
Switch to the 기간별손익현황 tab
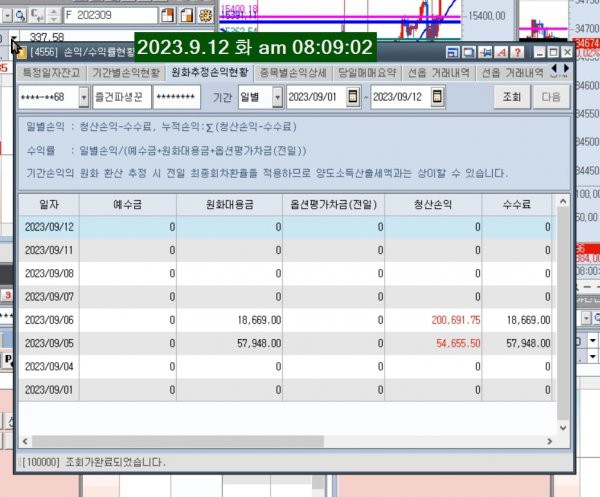pos(126,73)
